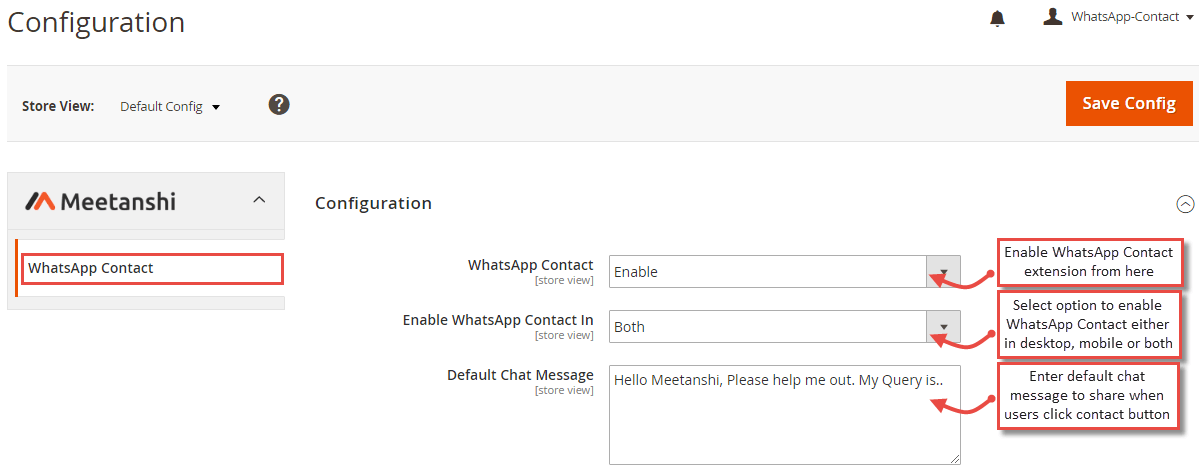Click the admin user avatar icon

(1053, 17)
